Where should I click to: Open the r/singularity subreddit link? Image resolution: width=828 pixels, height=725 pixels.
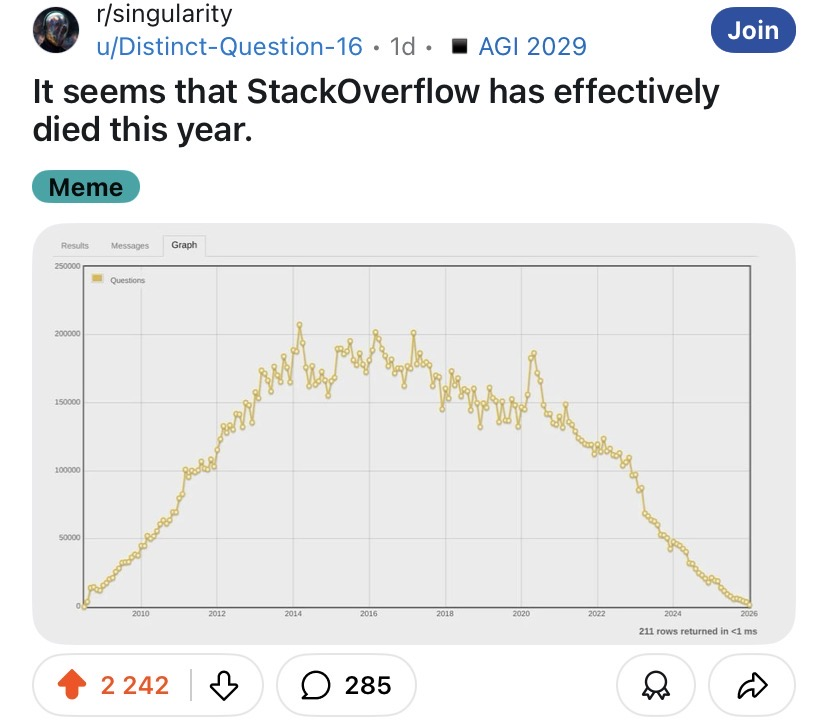coord(164,14)
